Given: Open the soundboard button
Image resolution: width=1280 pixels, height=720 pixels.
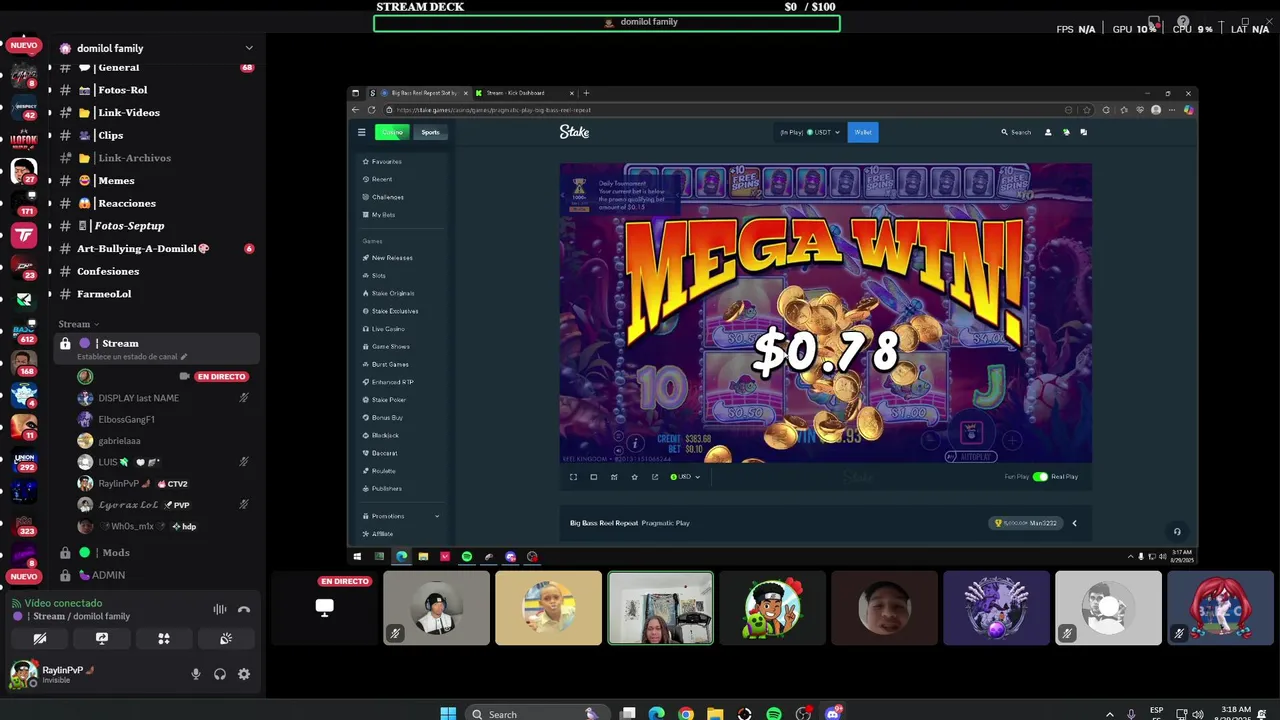Looking at the screenshot, I should [x=226, y=638].
